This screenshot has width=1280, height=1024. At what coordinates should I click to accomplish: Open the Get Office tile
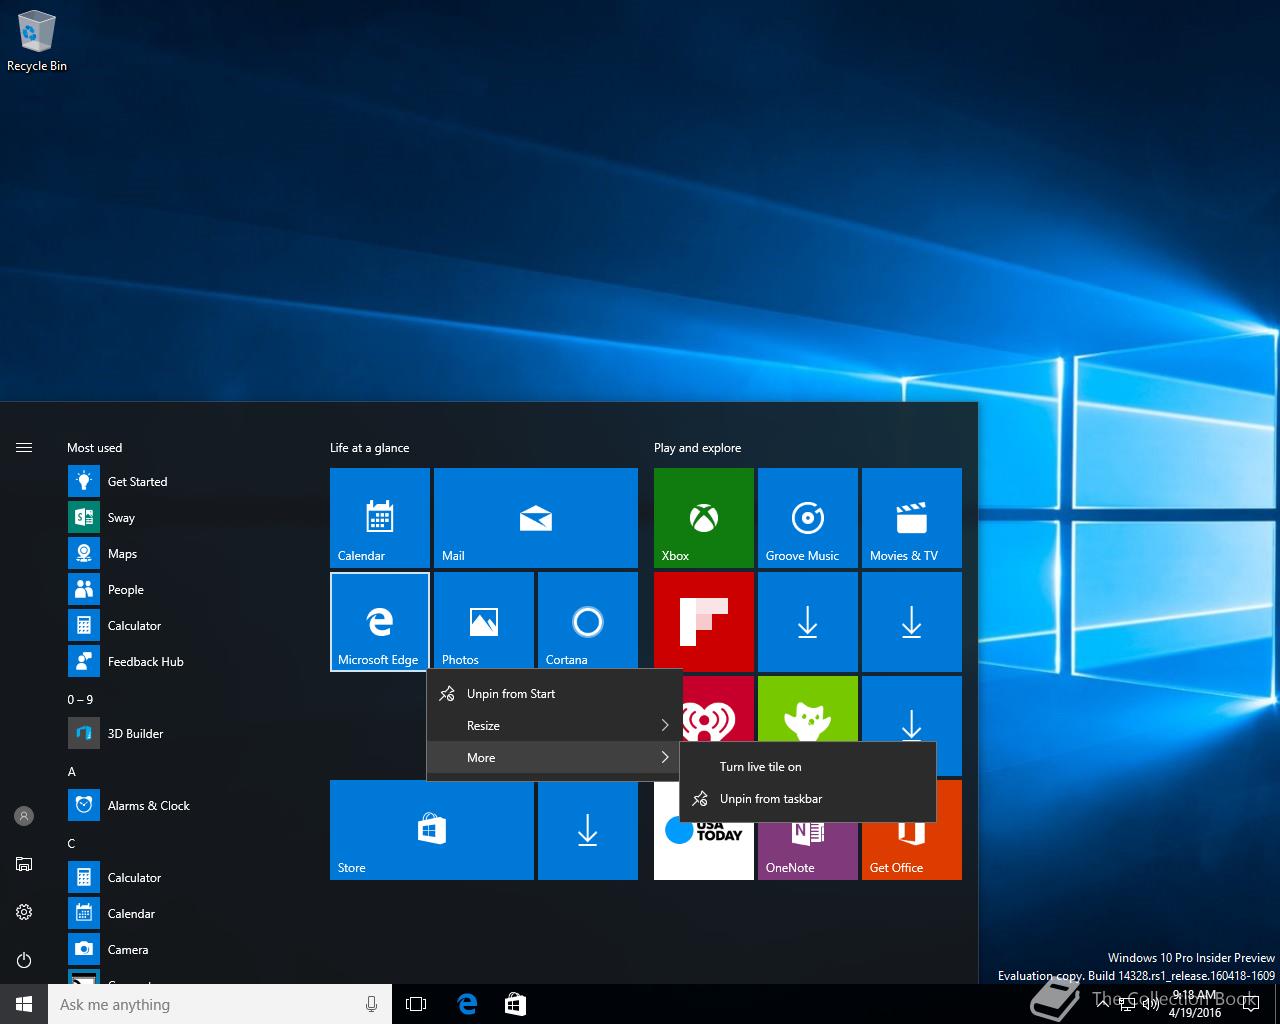click(912, 850)
